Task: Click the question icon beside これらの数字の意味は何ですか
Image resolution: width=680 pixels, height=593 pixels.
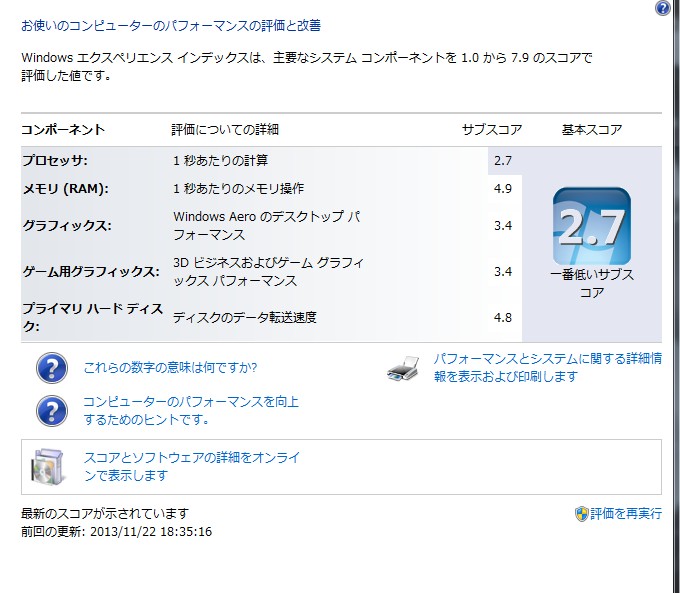Action: coord(52,368)
